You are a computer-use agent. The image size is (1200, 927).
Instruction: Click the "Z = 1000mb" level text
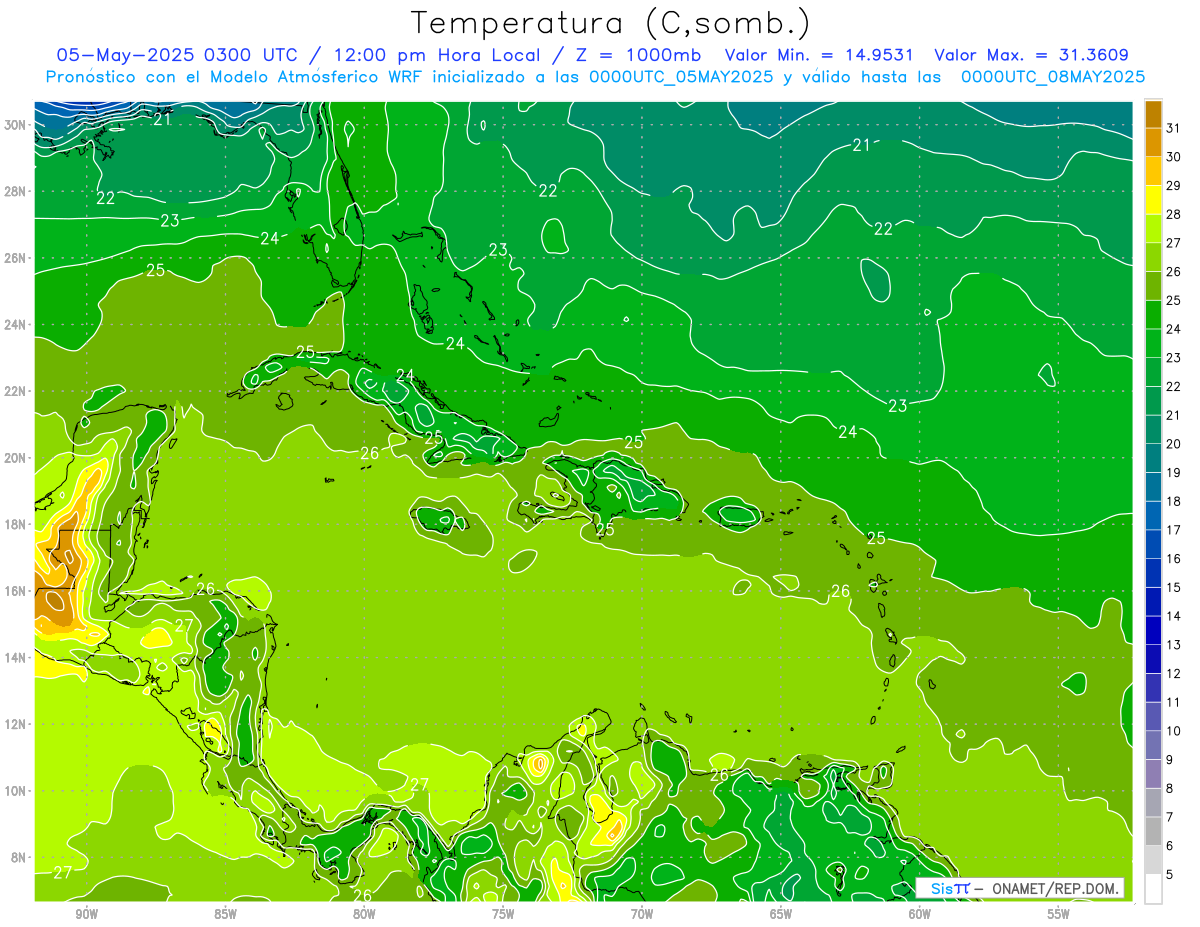[x=636, y=55]
